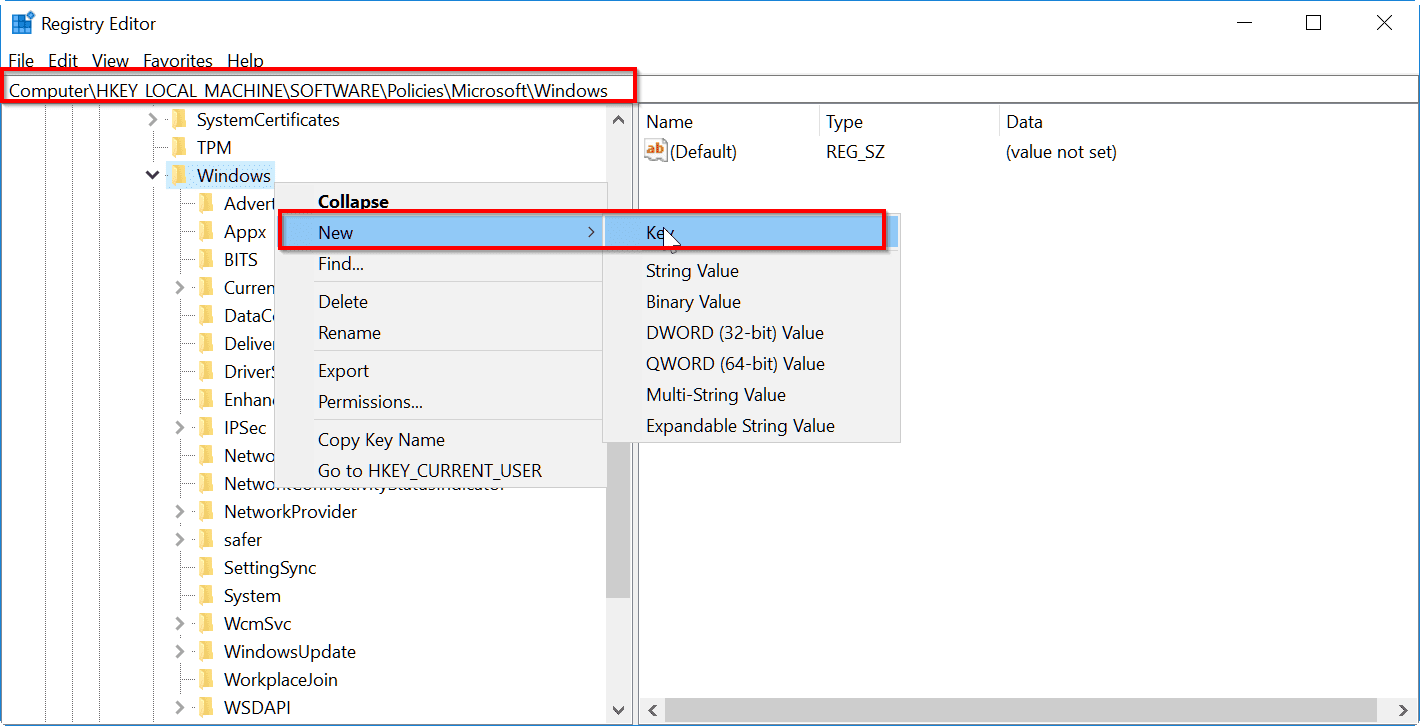Open the Help menu
The width and height of the screenshot is (1420, 726).
pyautogui.click(x=245, y=61)
